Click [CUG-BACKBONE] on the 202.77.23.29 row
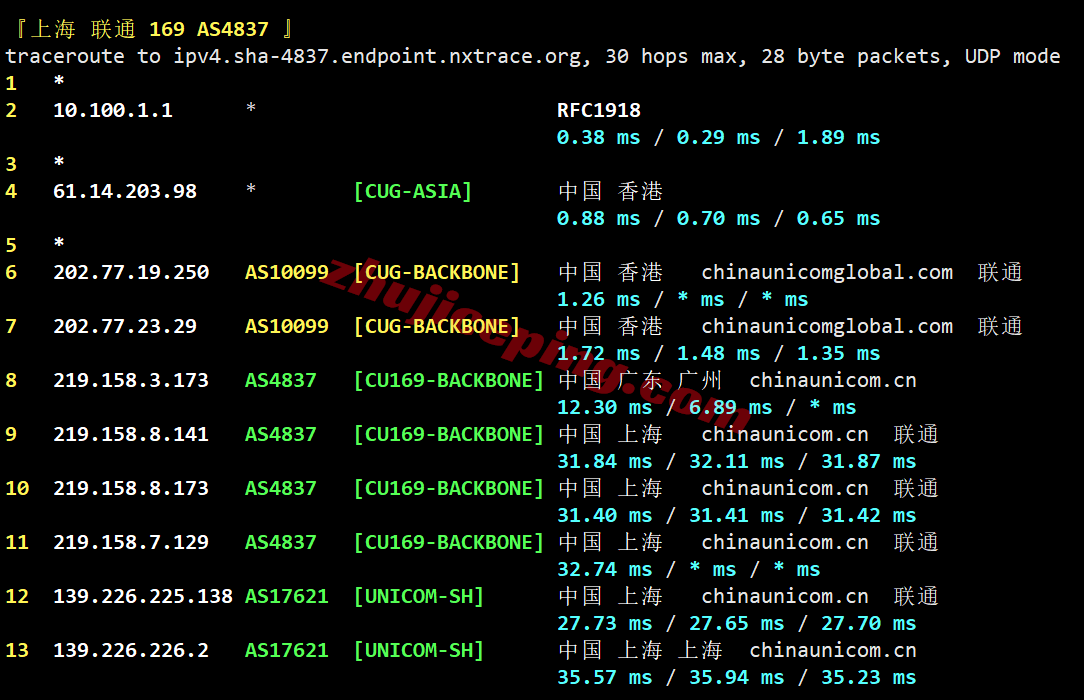The height and width of the screenshot is (700, 1084). tap(436, 326)
